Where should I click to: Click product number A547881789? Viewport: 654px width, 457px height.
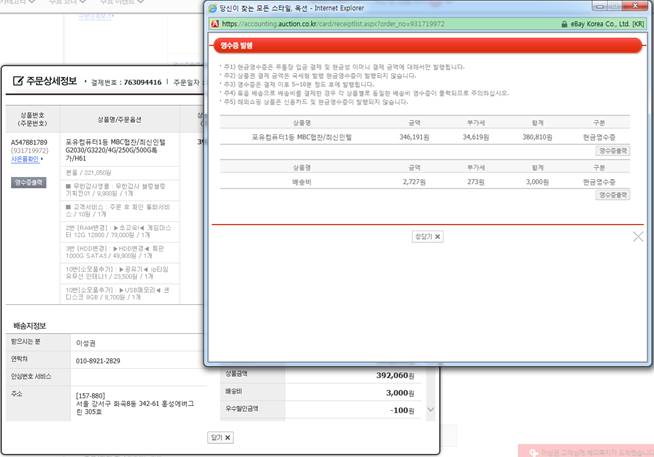coord(29,143)
